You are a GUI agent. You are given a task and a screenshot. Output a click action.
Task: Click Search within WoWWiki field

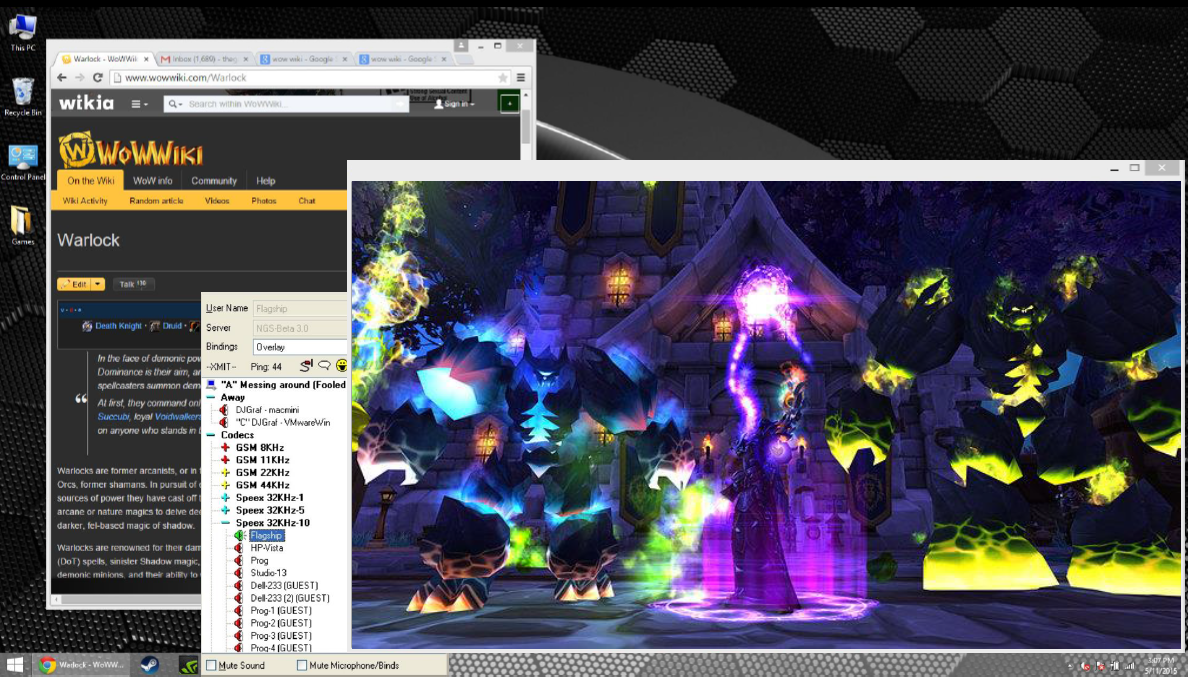(x=286, y=104)
